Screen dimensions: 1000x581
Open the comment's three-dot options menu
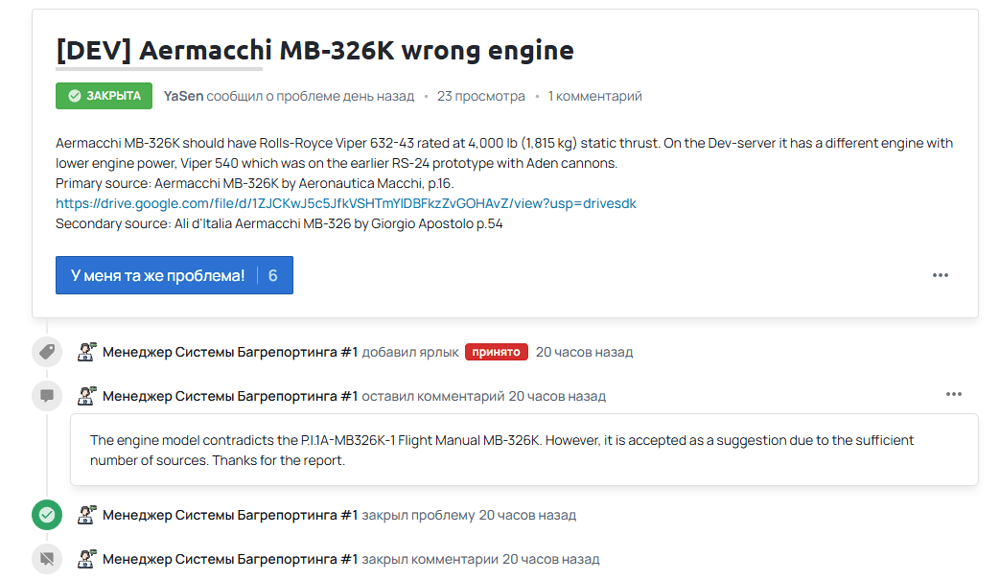point(953,394)
